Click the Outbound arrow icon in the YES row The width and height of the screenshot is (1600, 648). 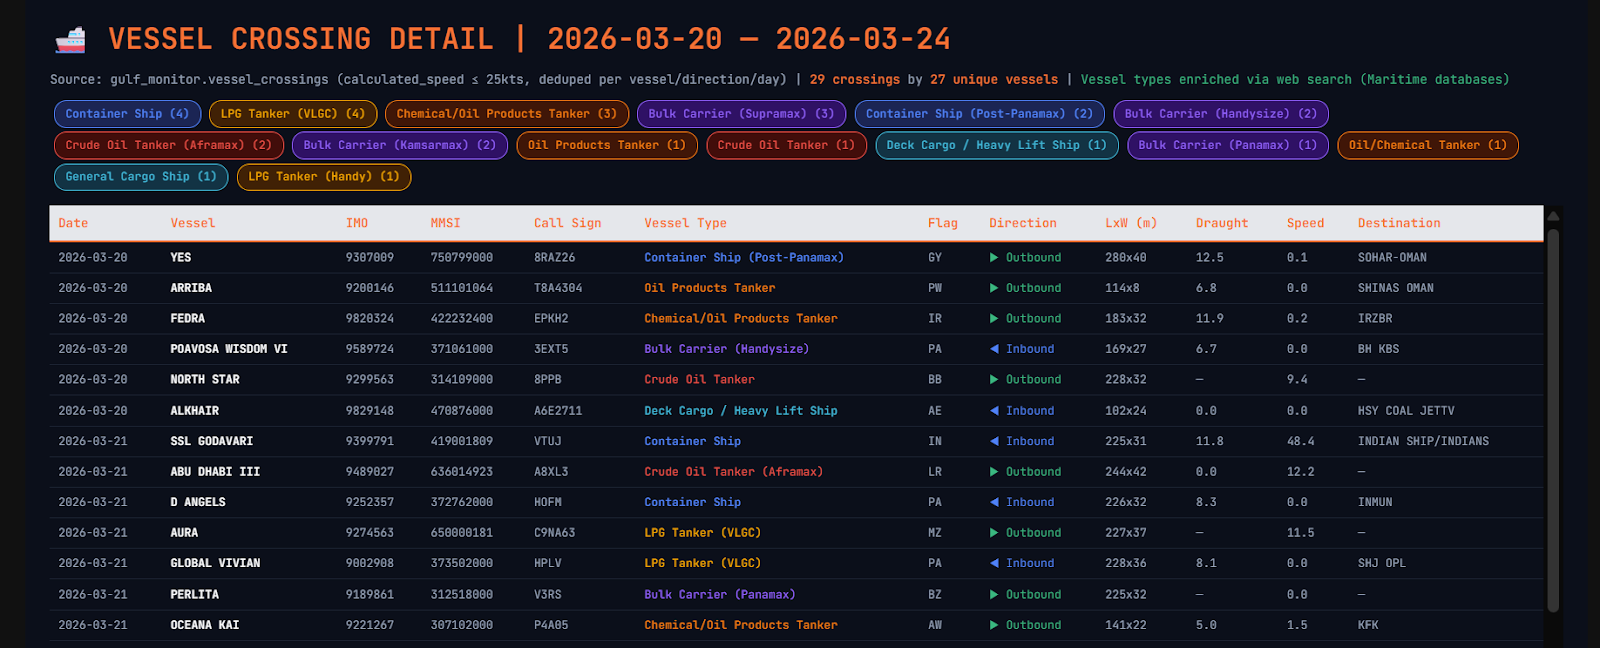994,258
